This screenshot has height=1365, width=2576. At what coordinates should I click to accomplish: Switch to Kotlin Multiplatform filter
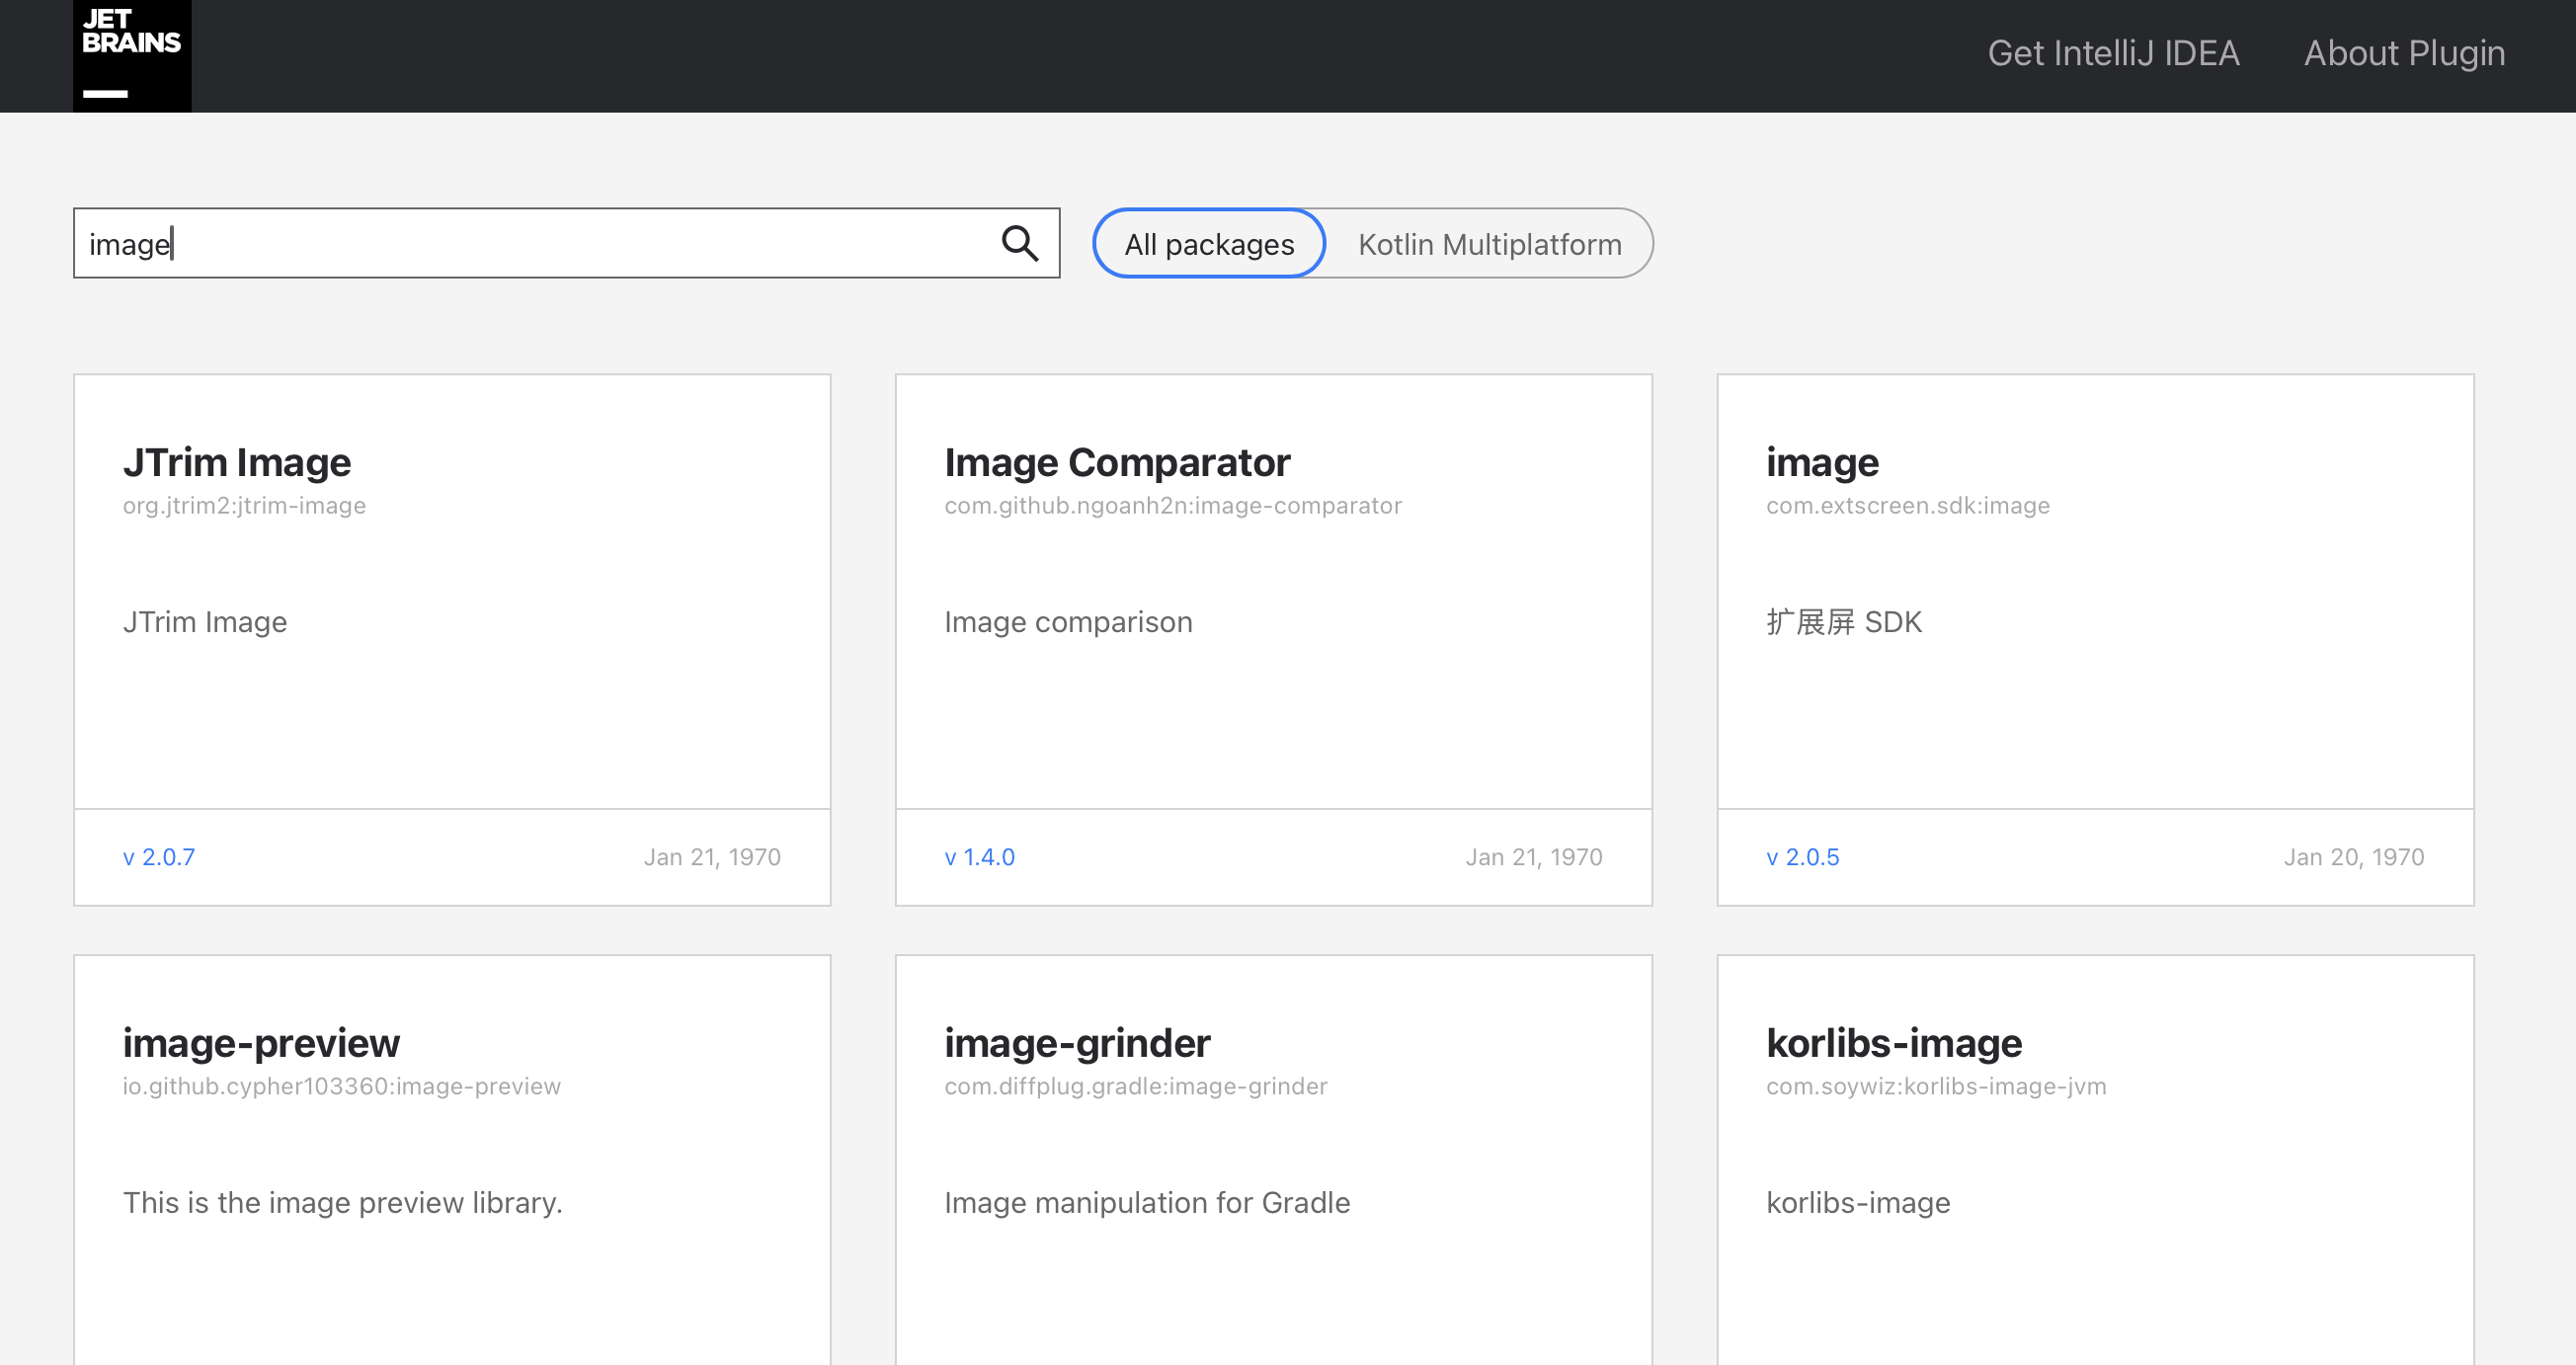click(x=1489, y=244)
